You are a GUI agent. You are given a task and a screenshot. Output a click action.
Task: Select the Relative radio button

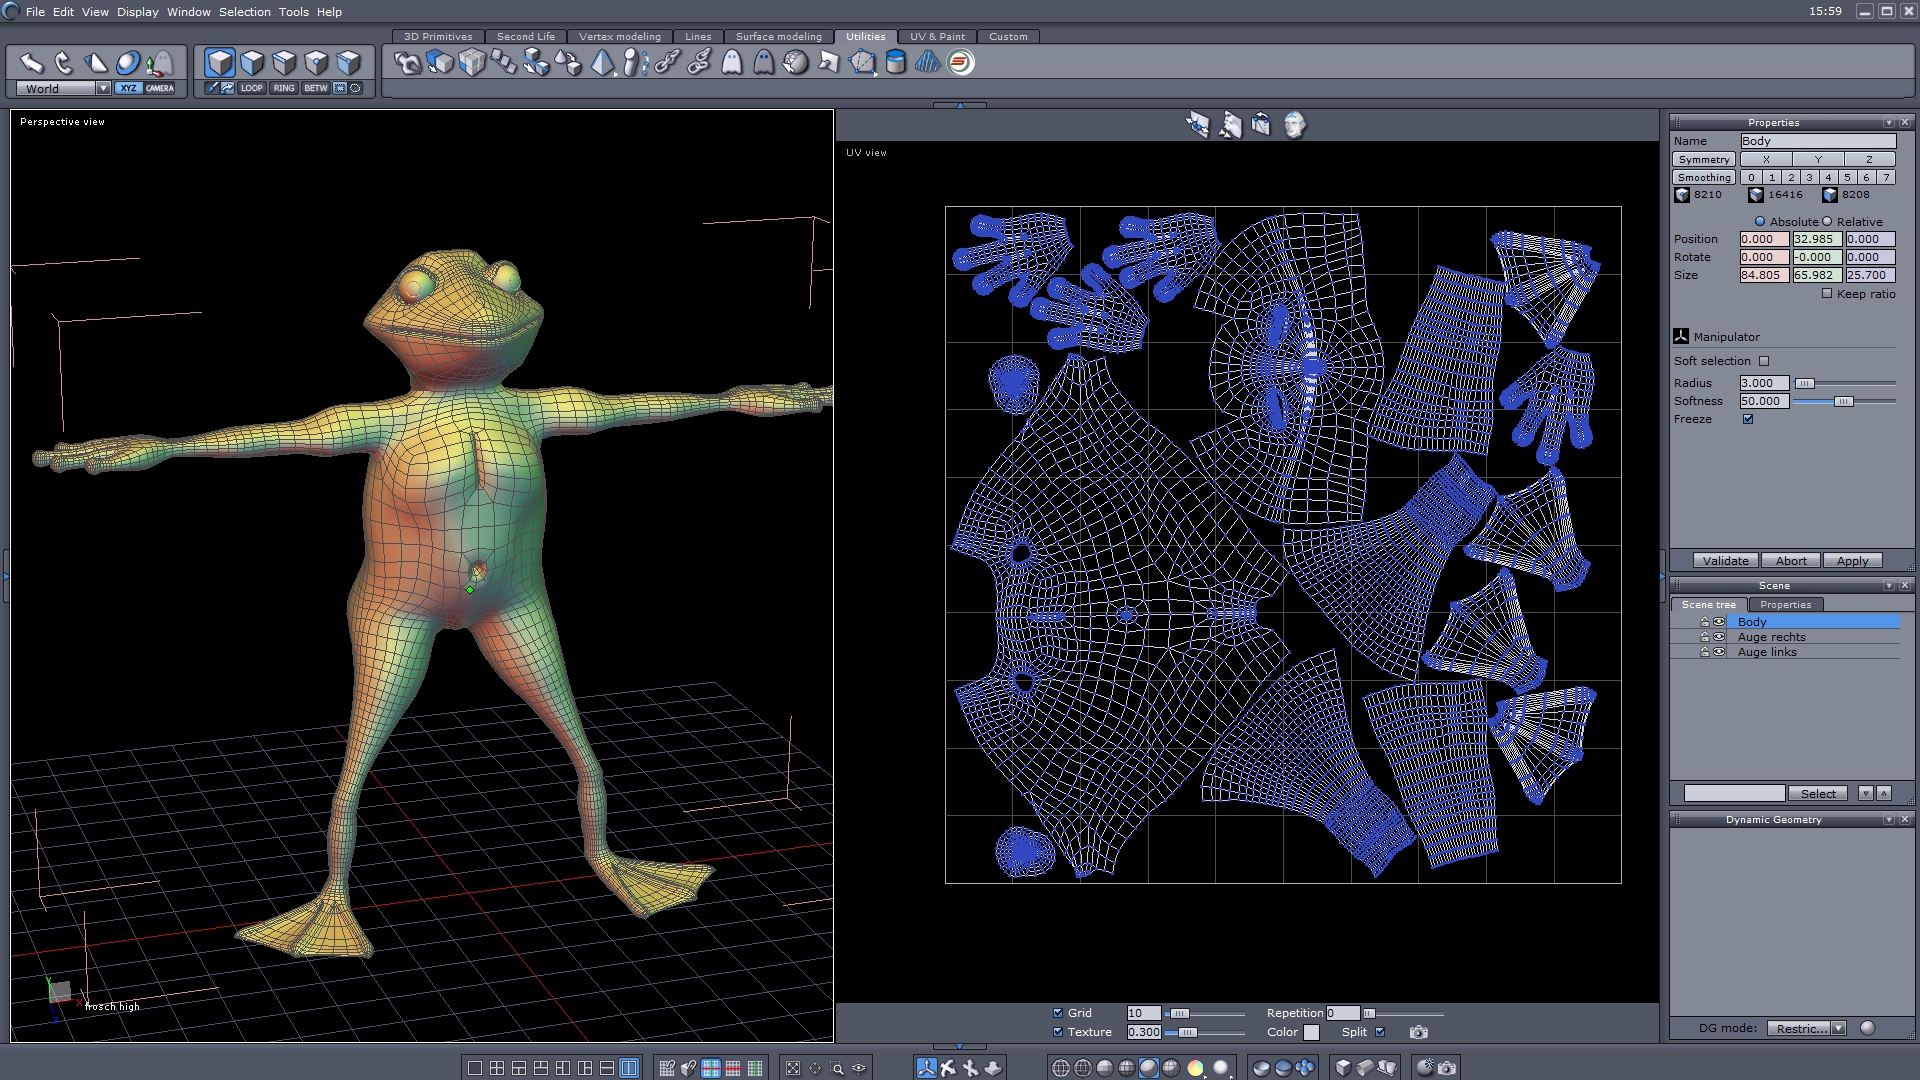(x=1827, y=221)
